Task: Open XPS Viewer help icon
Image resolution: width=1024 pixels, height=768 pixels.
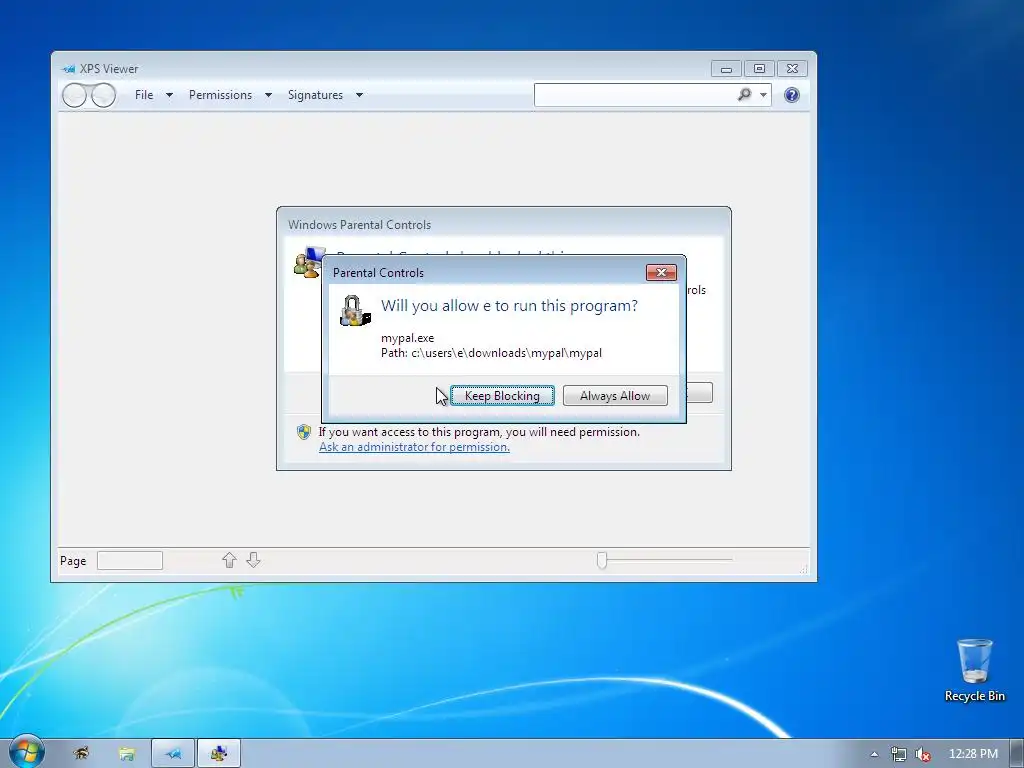Action: pyautogui.click(x=792, y=95)
